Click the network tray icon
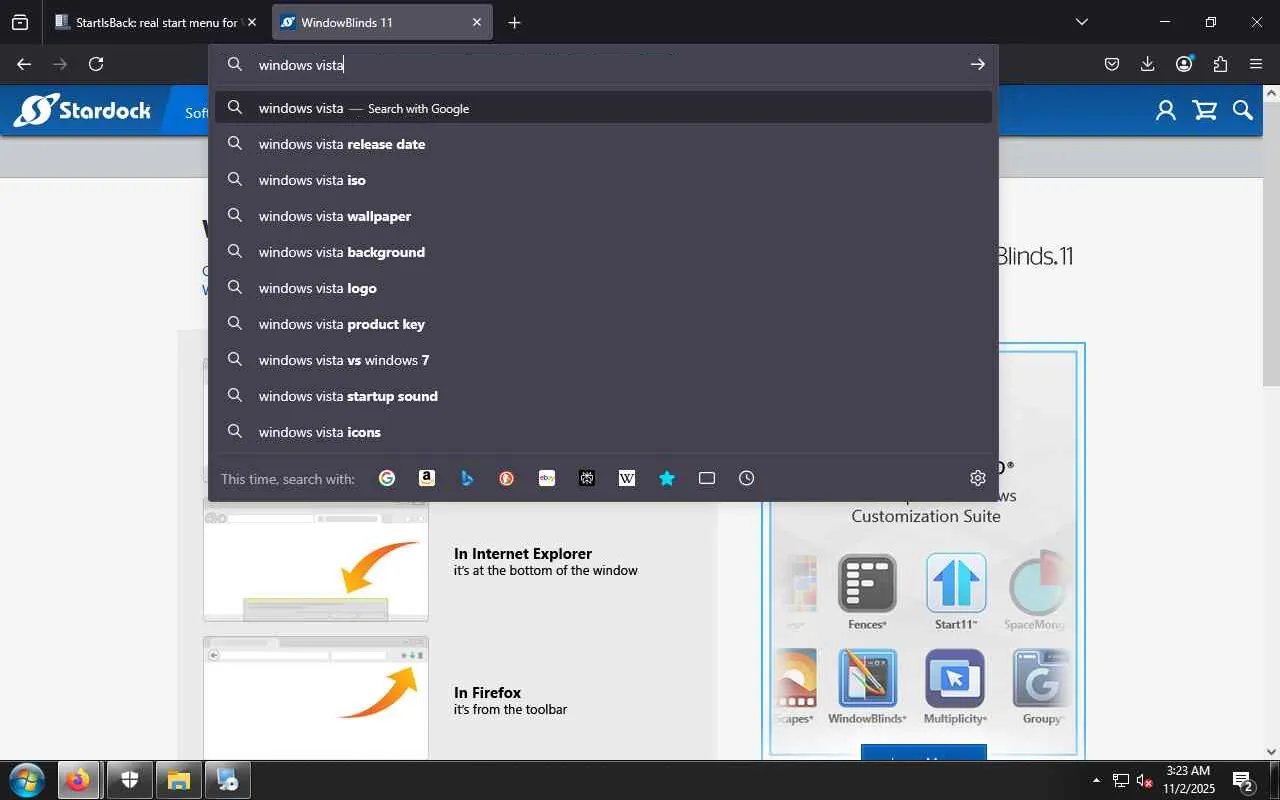Image resolution: width=1280 pixels, height=800 pixels. (1121, 780)
